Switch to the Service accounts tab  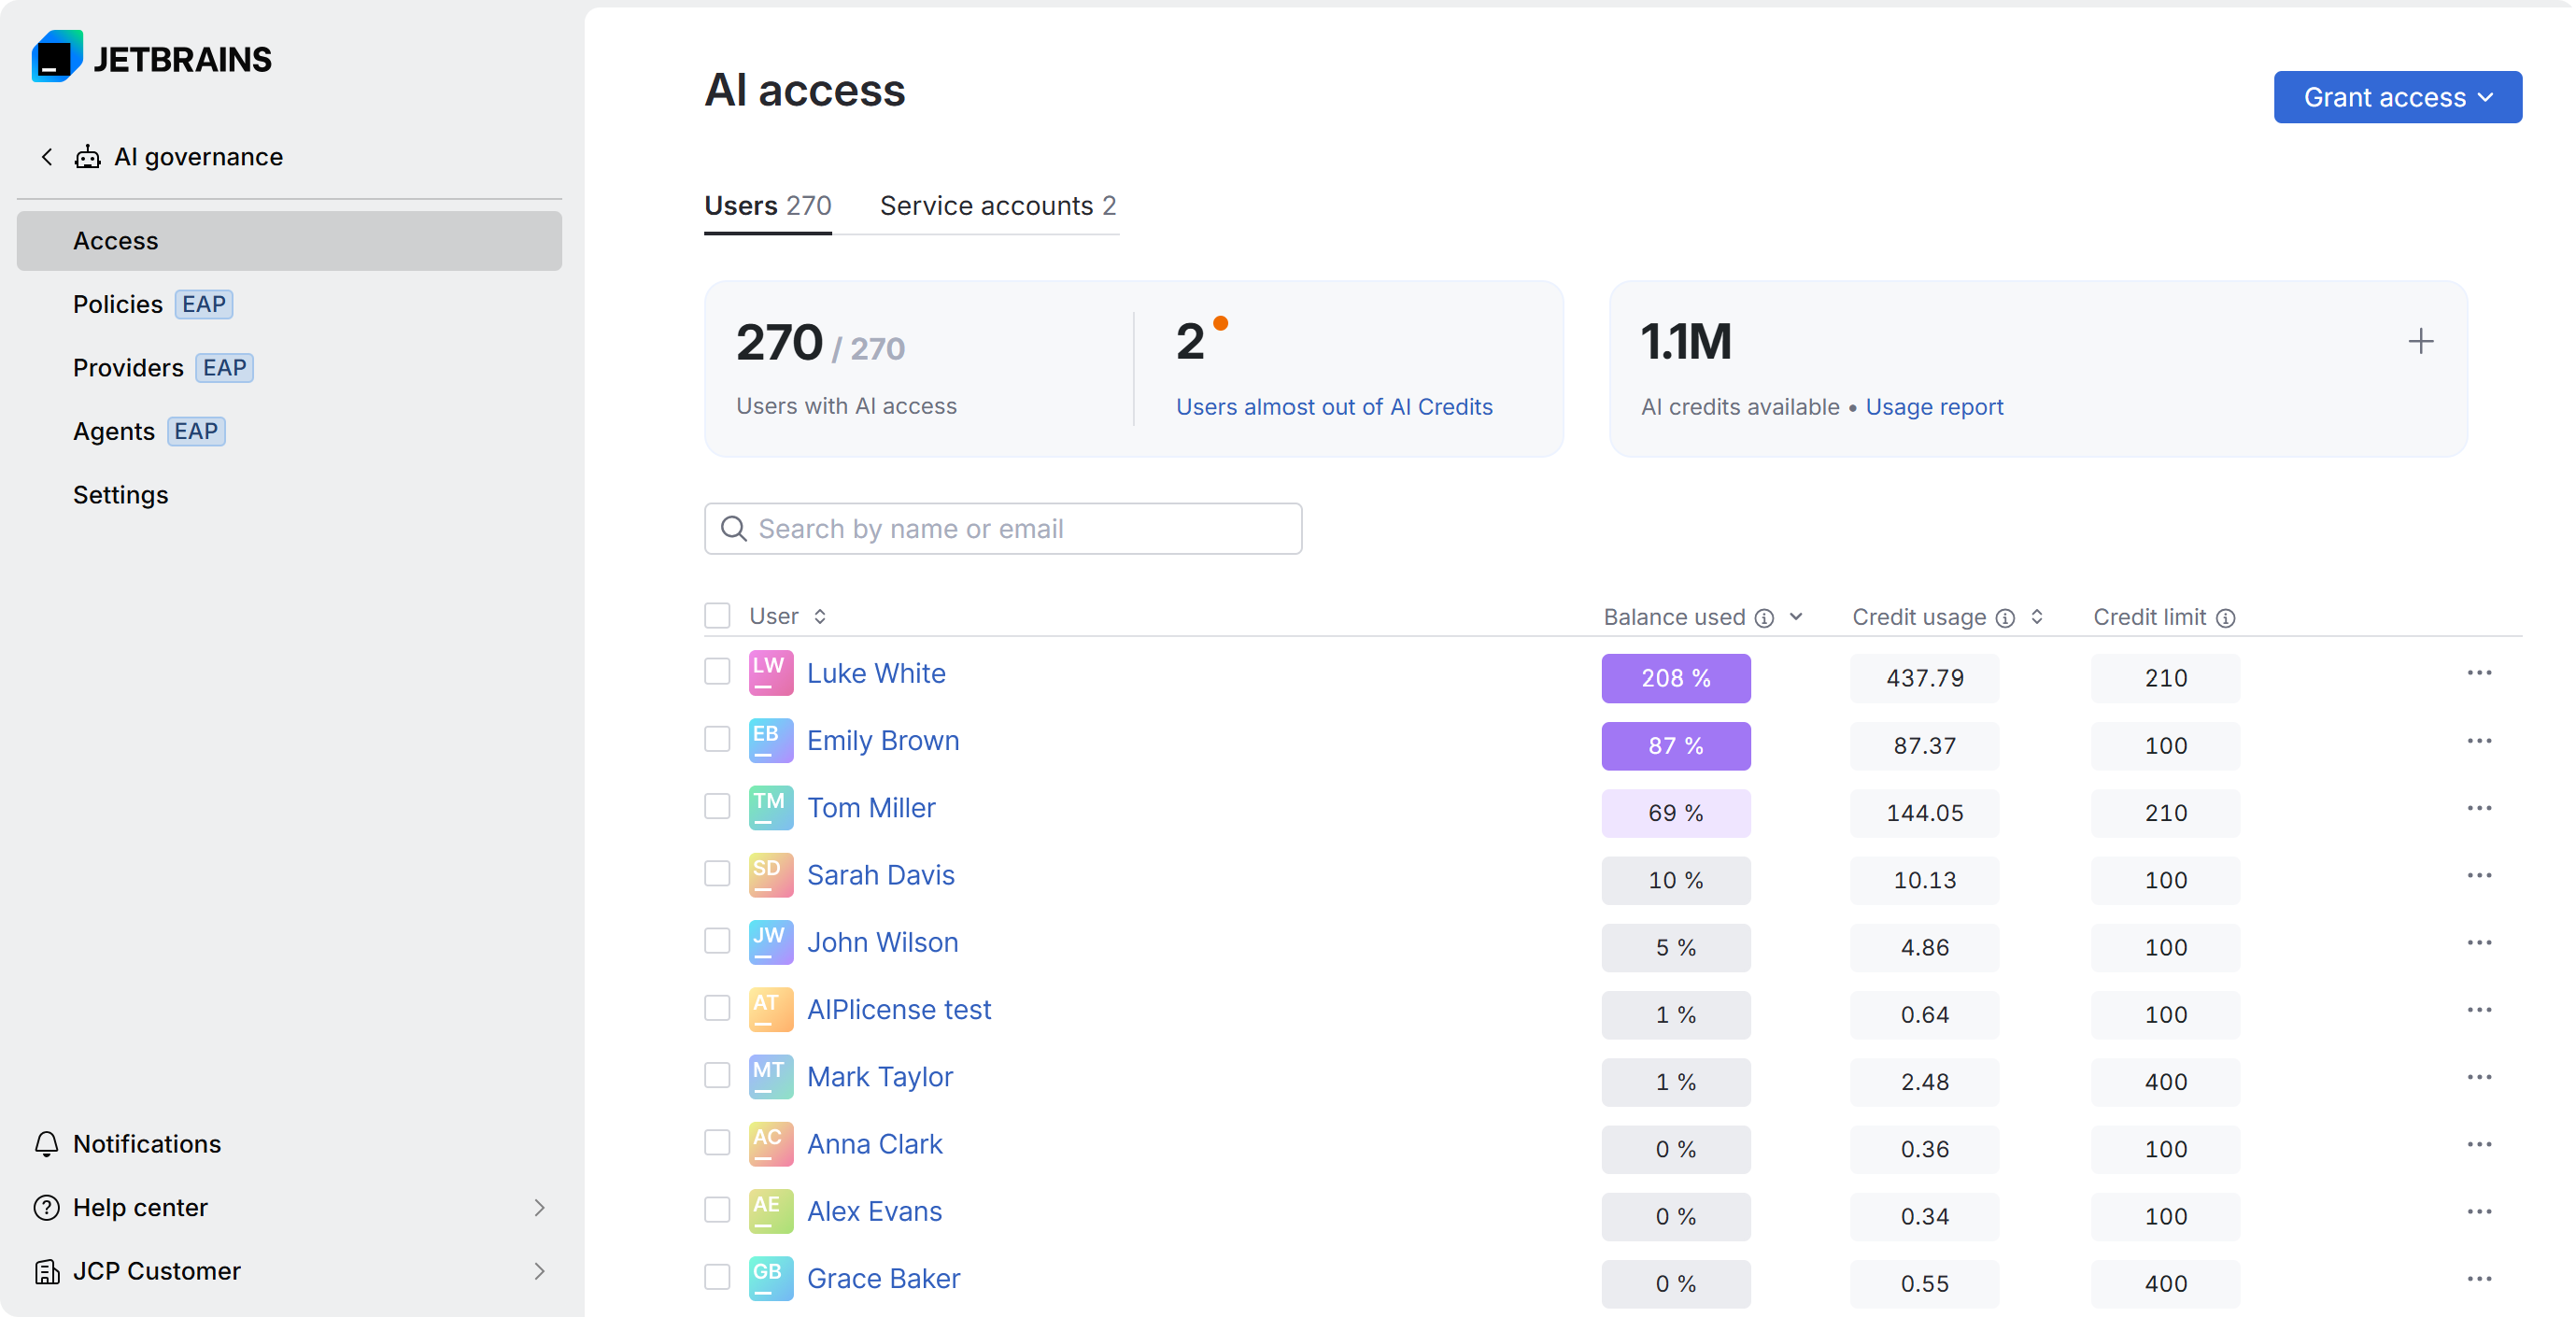(x=997, y=206)
